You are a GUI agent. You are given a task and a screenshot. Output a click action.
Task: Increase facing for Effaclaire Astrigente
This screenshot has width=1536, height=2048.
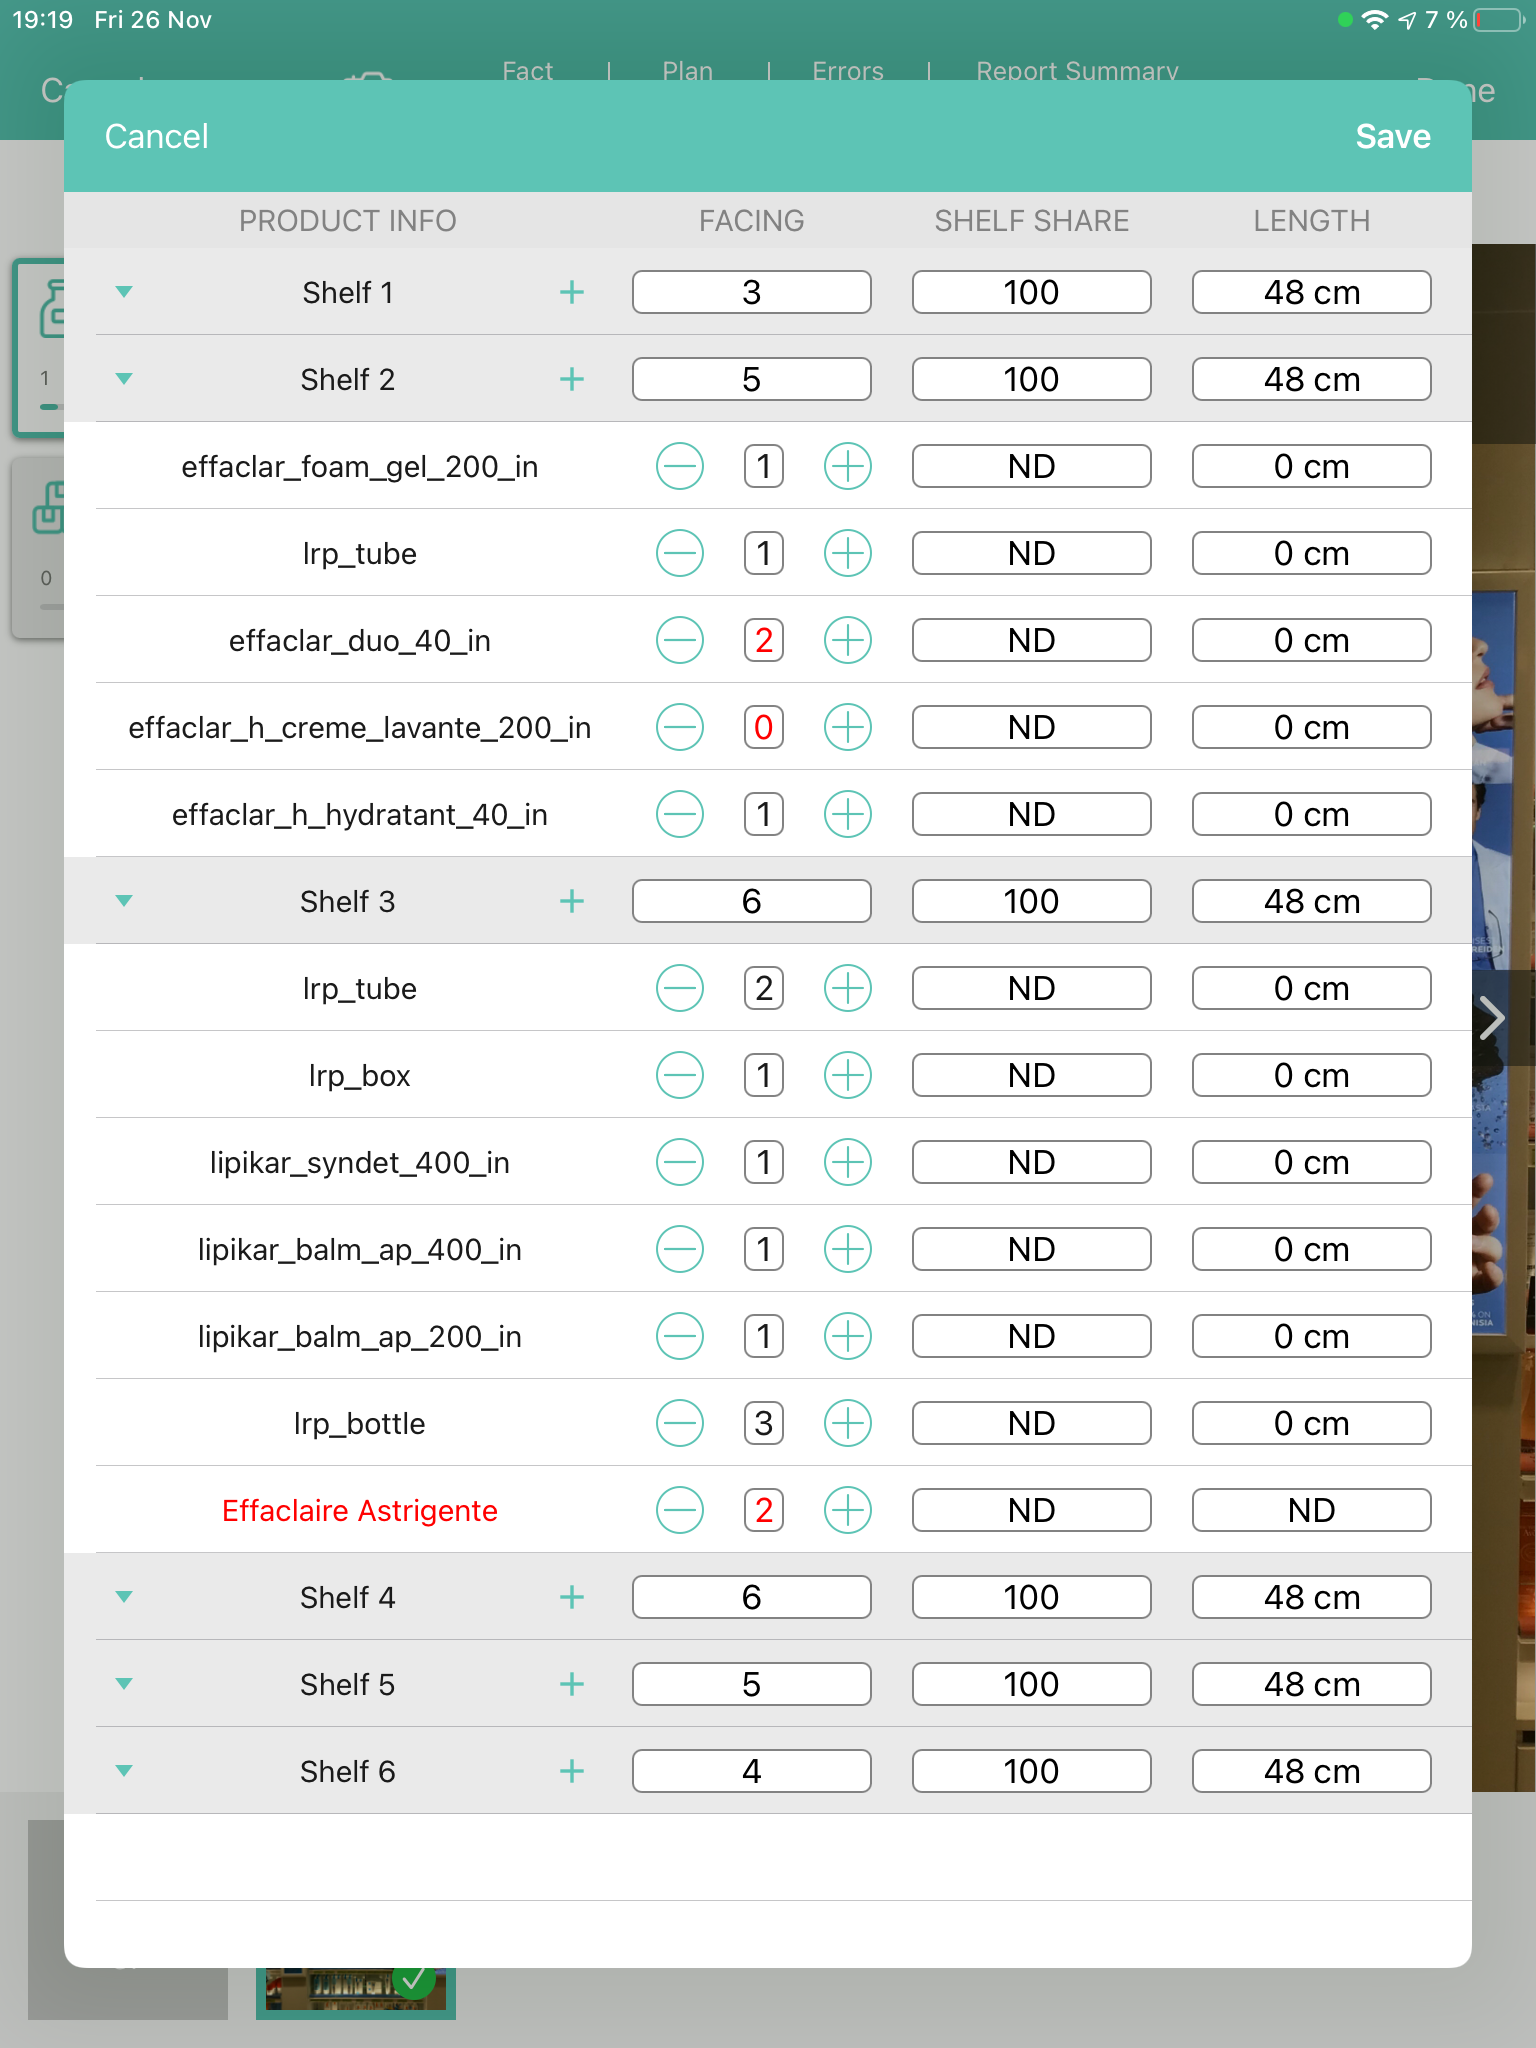click(847, 1511)
